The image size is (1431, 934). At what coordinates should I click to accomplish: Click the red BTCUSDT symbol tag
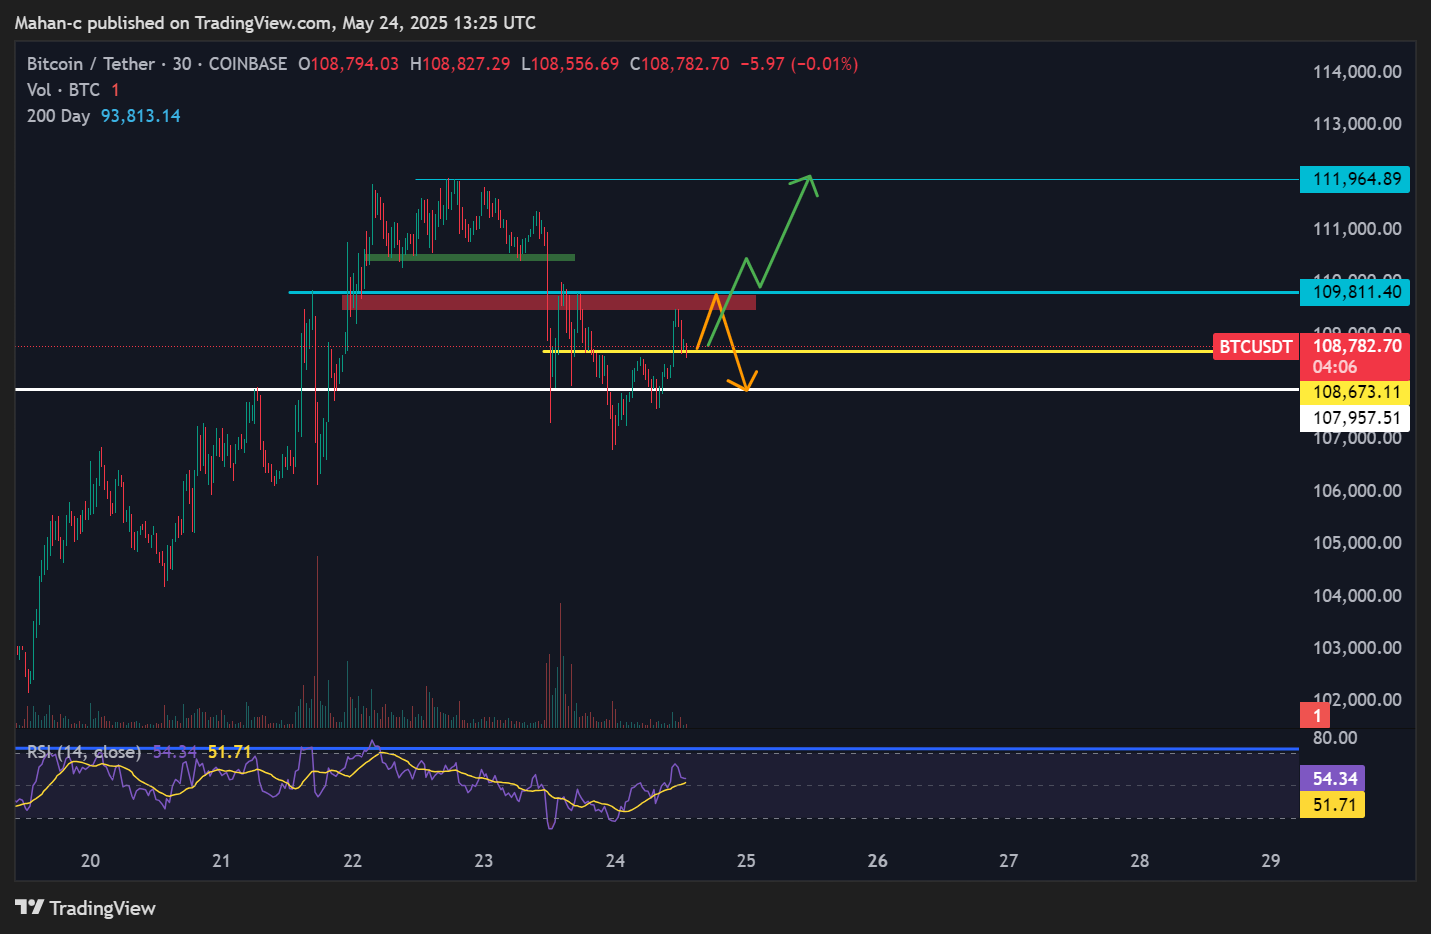(1255, 347)
